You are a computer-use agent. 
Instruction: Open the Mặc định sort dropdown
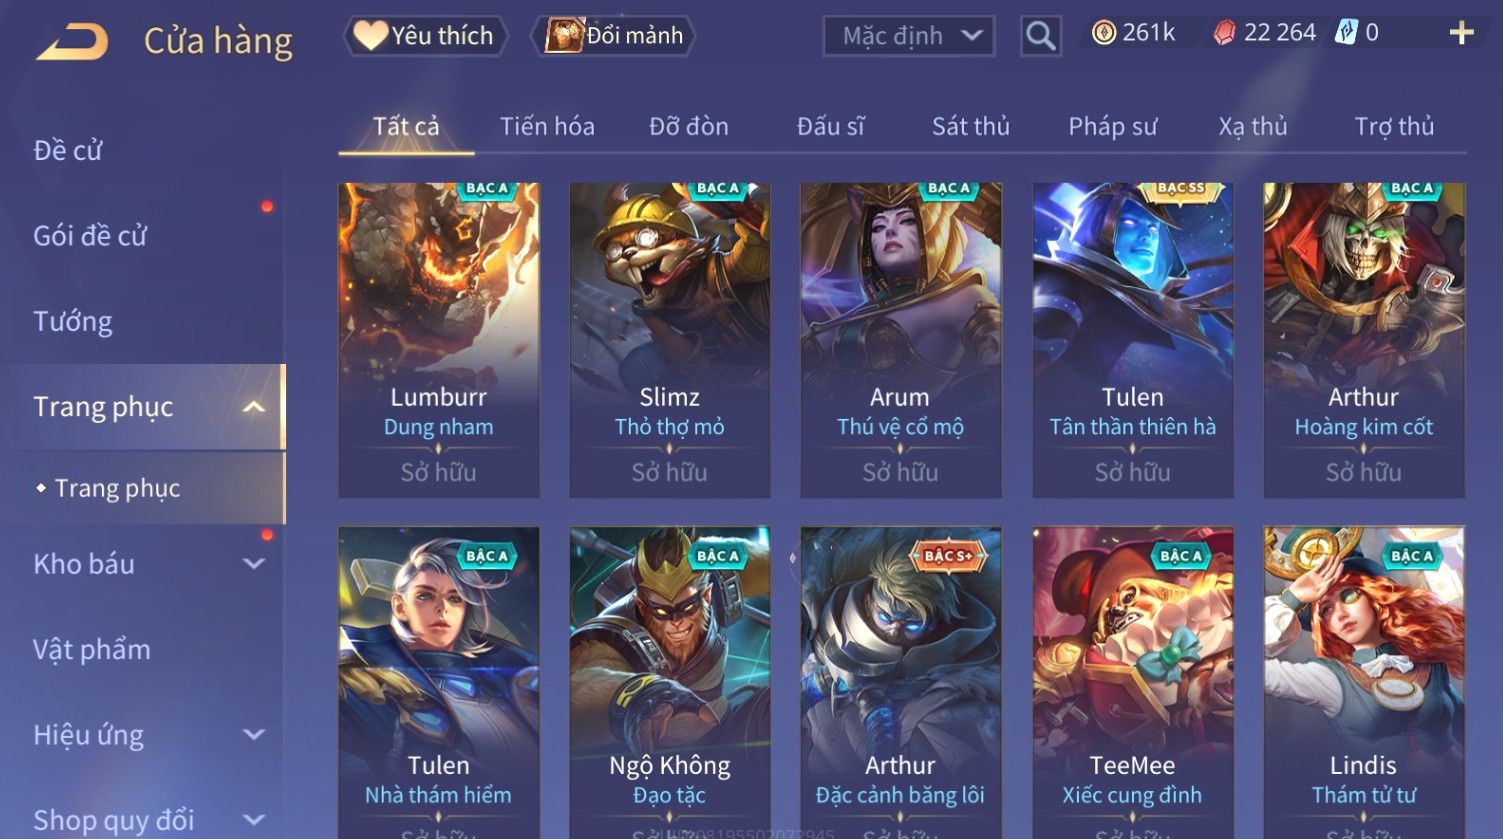pos(908,37)
